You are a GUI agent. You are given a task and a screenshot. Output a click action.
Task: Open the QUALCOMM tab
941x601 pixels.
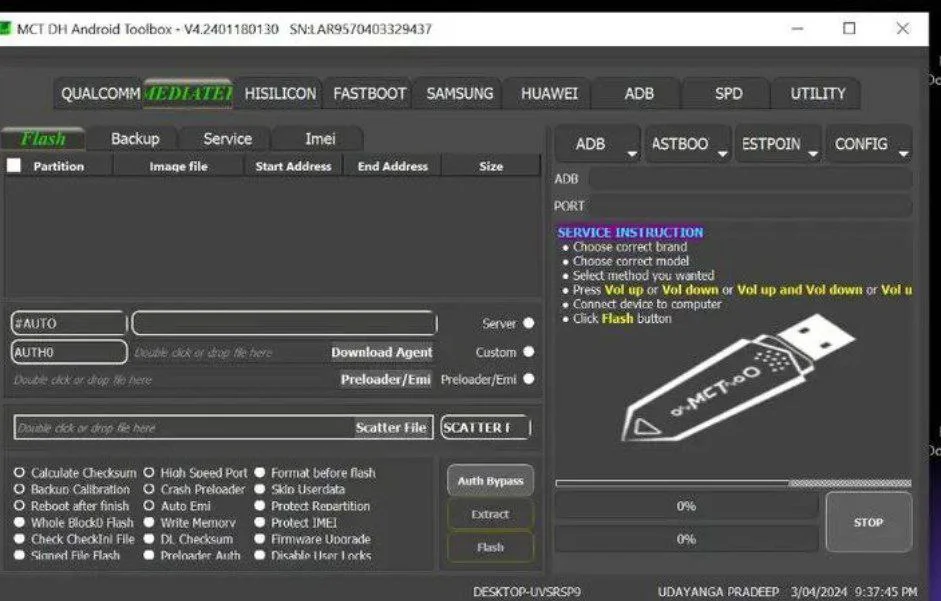point(99,94)
